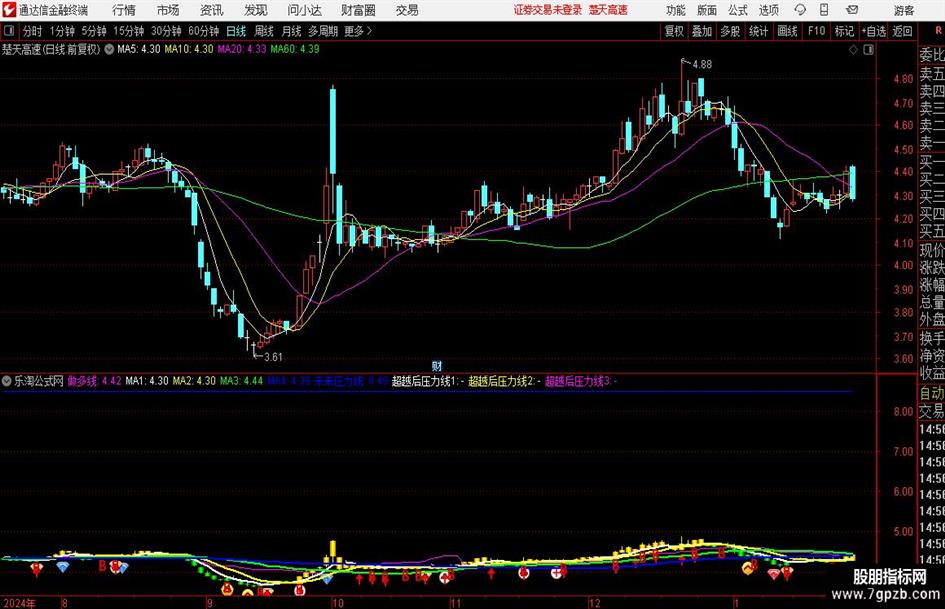
Task: Click the 画线 drawing button
Action: tap(788, 31)
